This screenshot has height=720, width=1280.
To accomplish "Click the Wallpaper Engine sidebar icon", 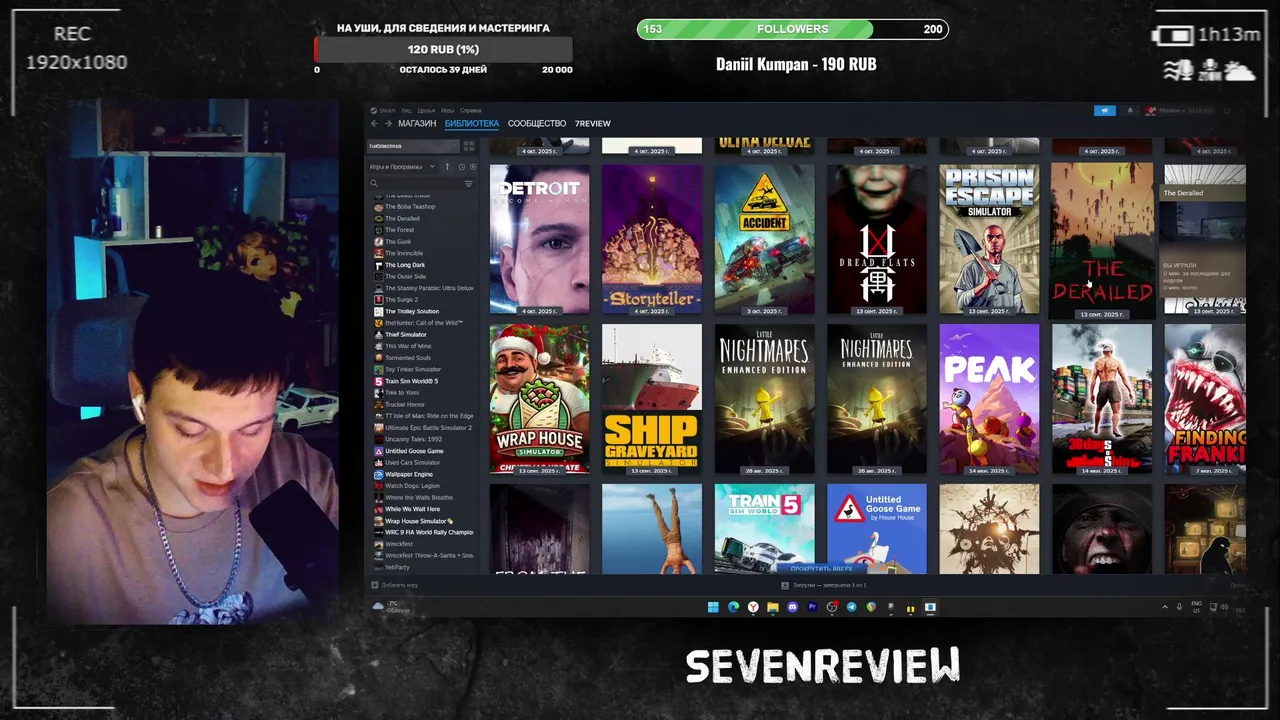I will pos(378,474).
